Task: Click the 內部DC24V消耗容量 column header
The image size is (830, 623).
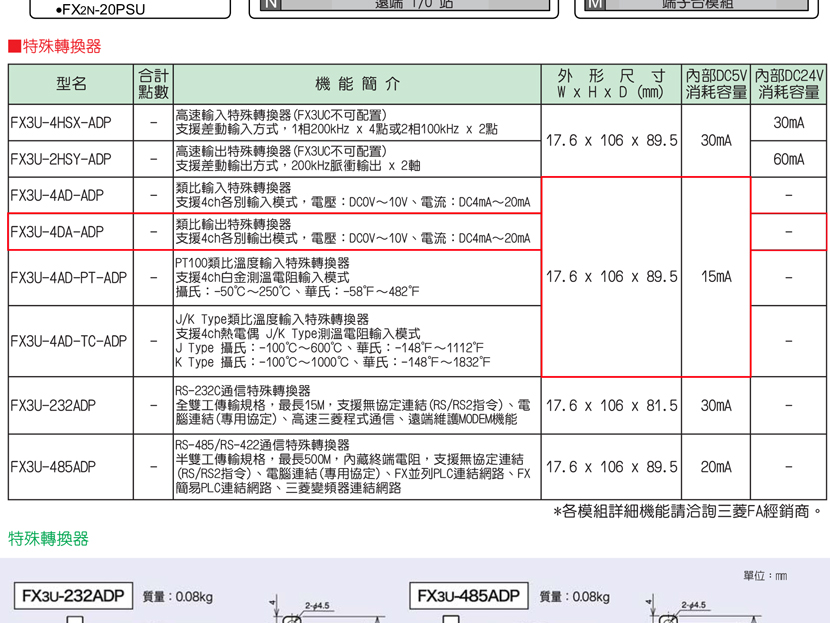Action: click(789, 84)
